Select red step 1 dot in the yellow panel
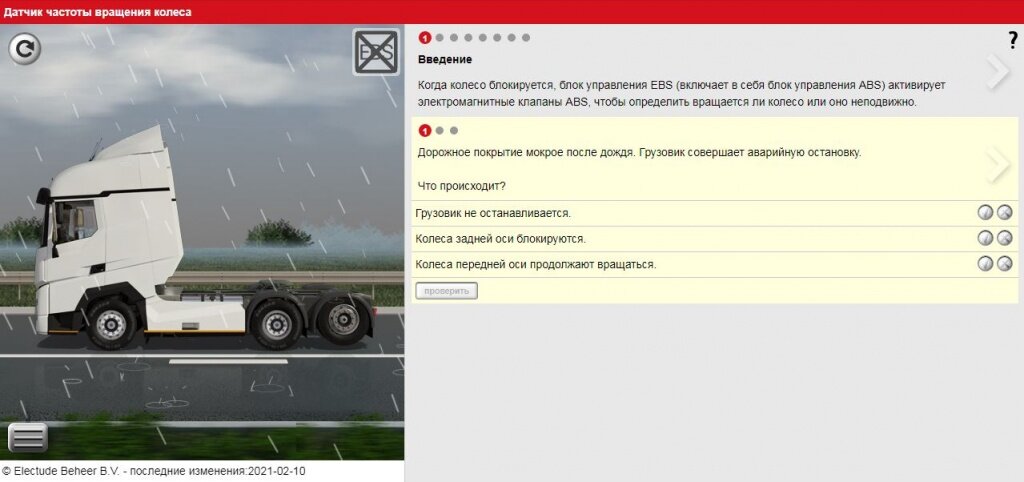1024x482 pixels. pyautogui.click(x=424, y=131)
